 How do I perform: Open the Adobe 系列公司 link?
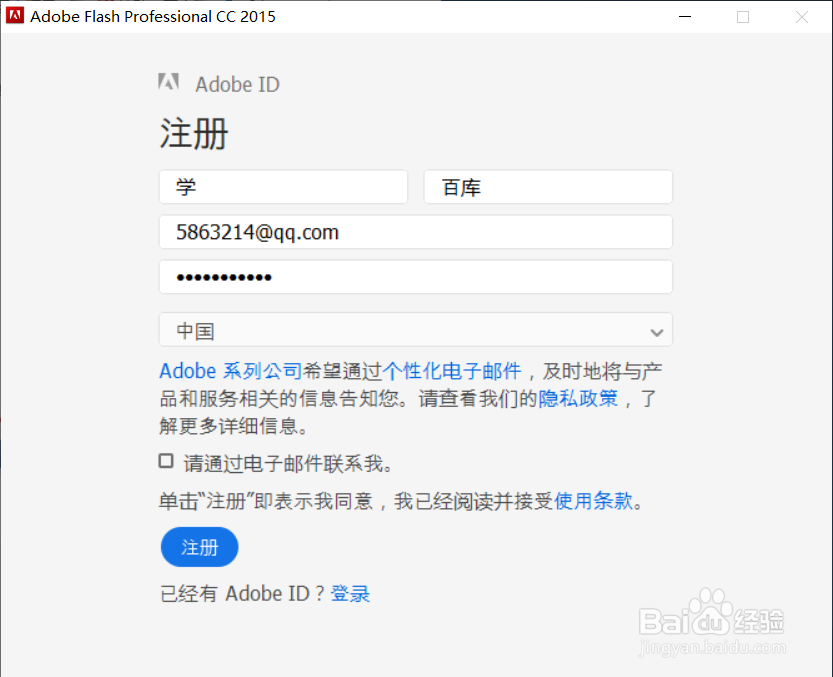[231, 371]
